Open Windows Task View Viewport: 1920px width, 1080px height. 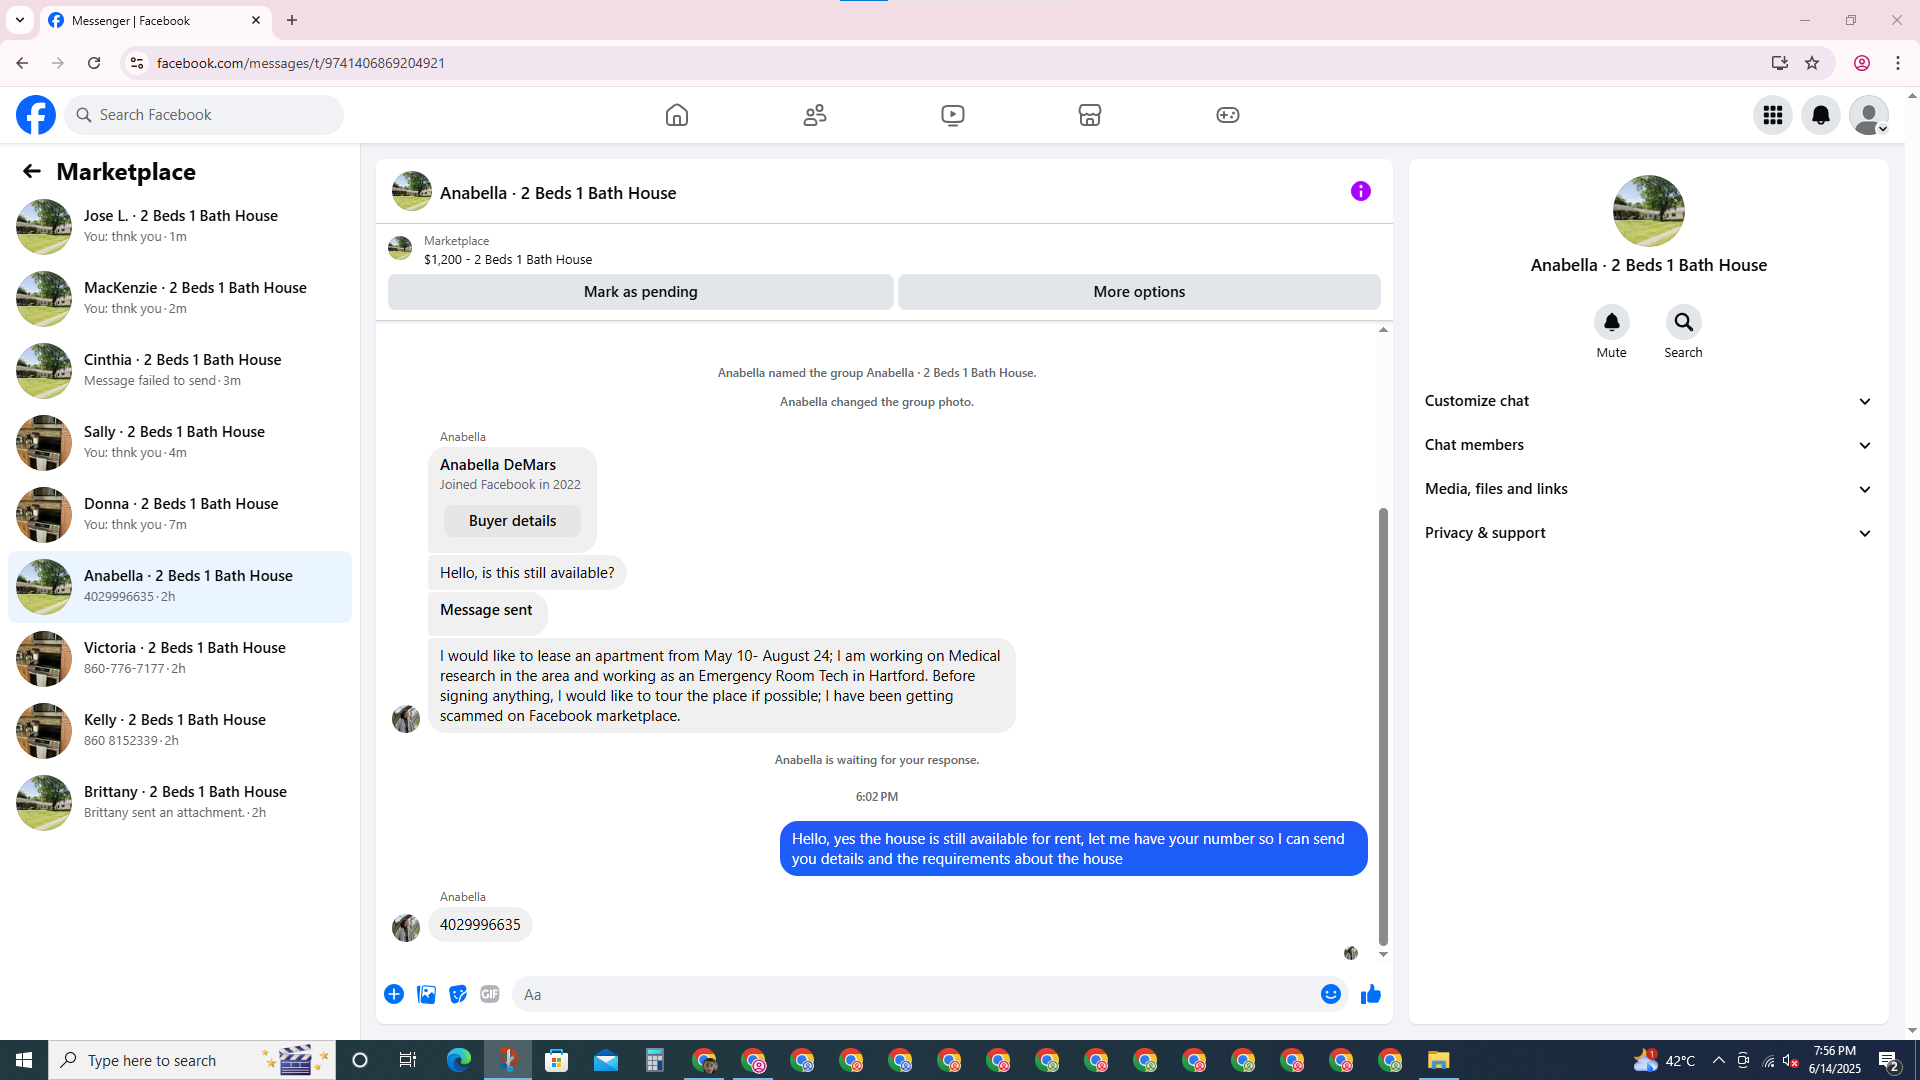point(408,1060)
